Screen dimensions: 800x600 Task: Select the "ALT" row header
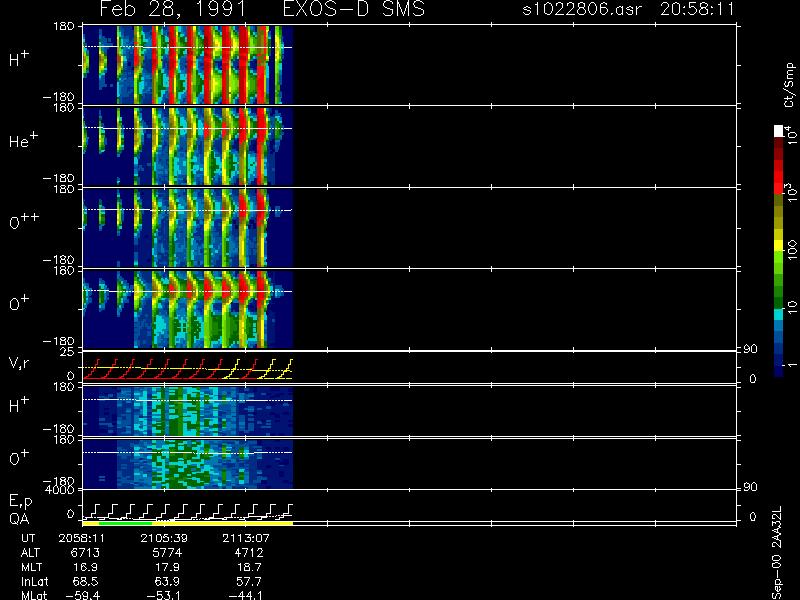(x=30, y=553)
